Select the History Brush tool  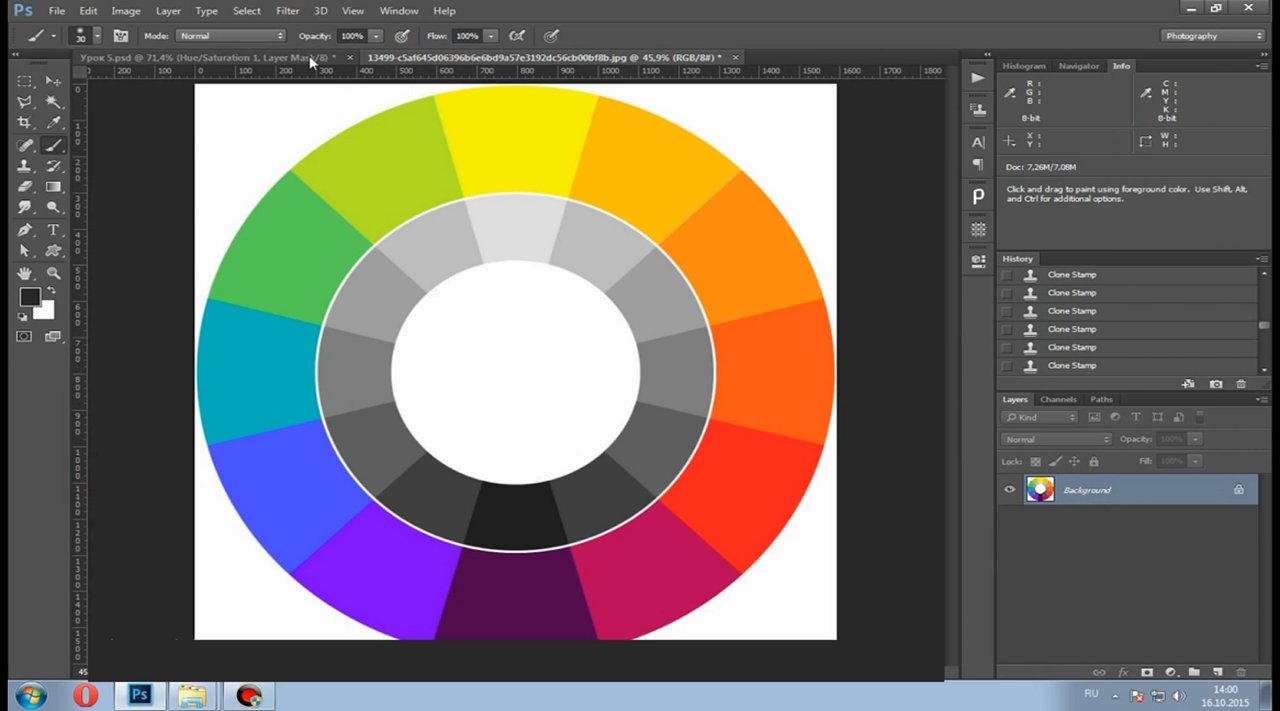coord(53,166)
